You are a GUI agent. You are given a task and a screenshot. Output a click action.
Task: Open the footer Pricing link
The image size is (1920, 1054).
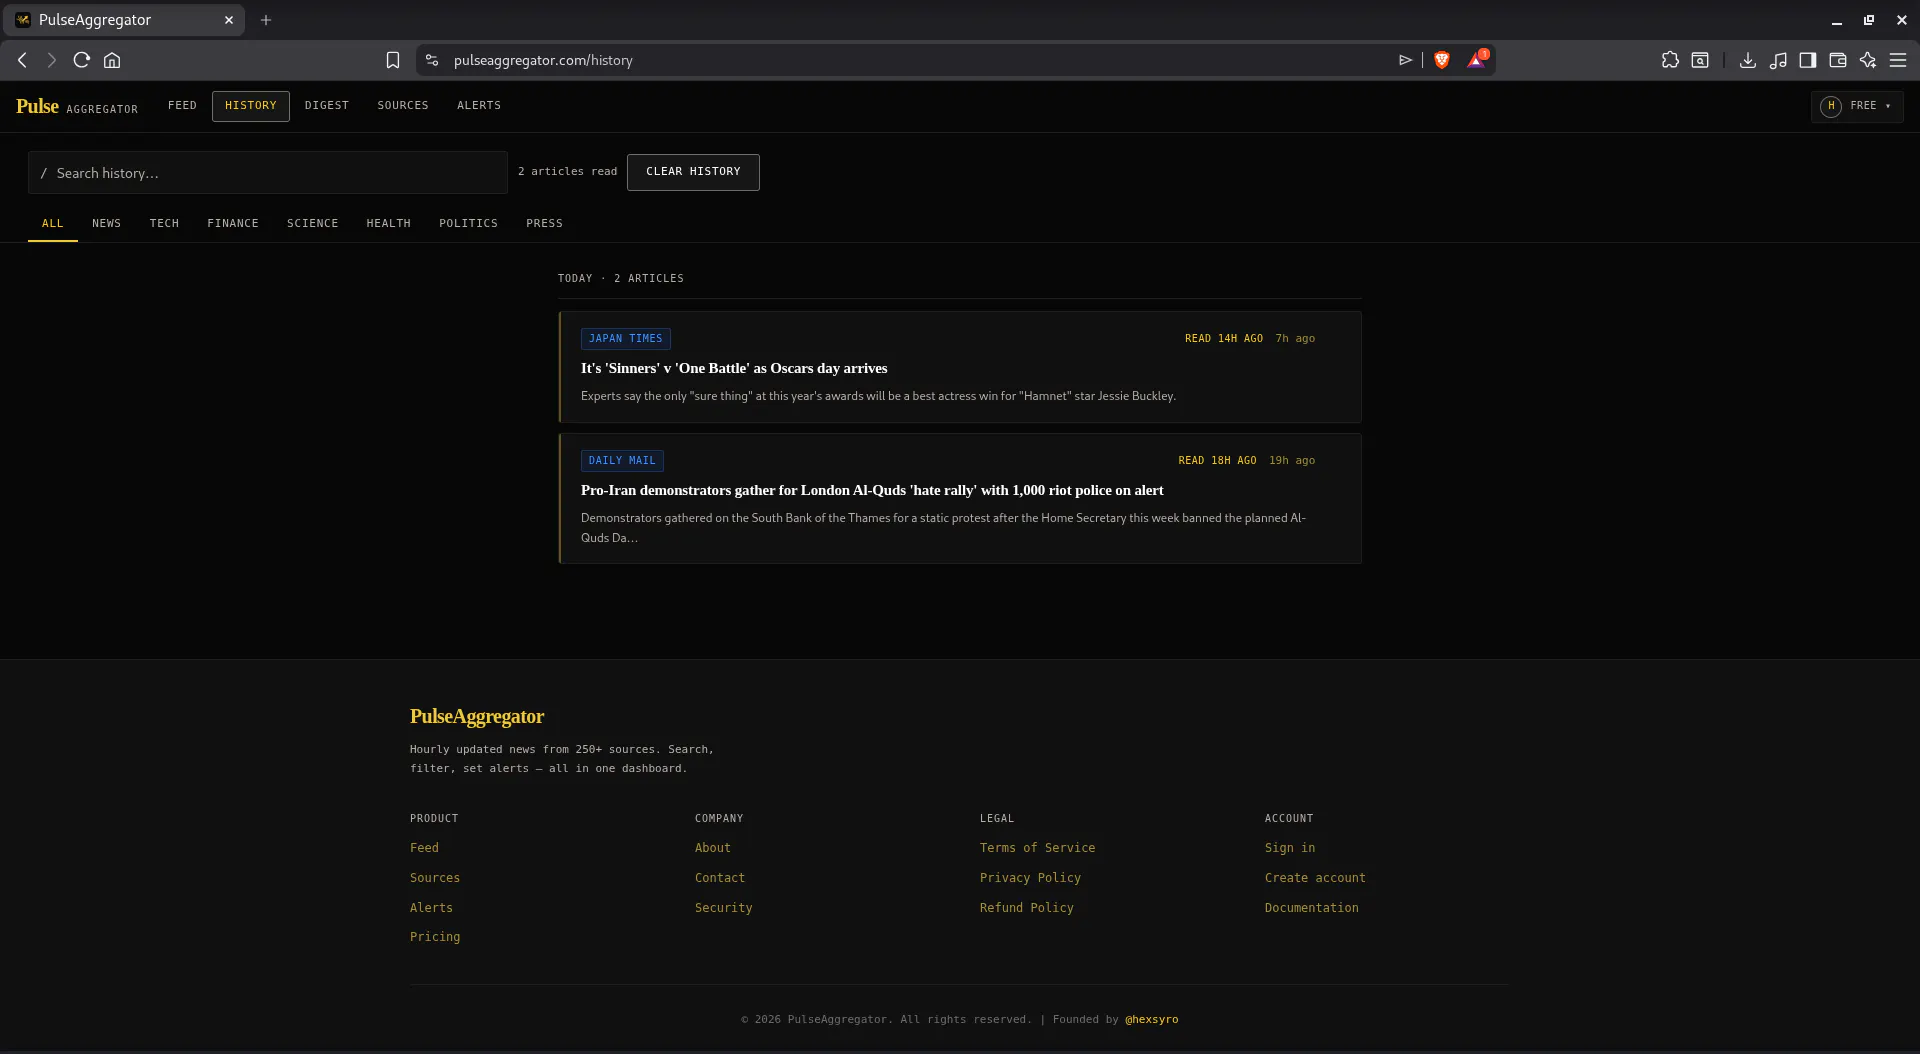(435, 937)
